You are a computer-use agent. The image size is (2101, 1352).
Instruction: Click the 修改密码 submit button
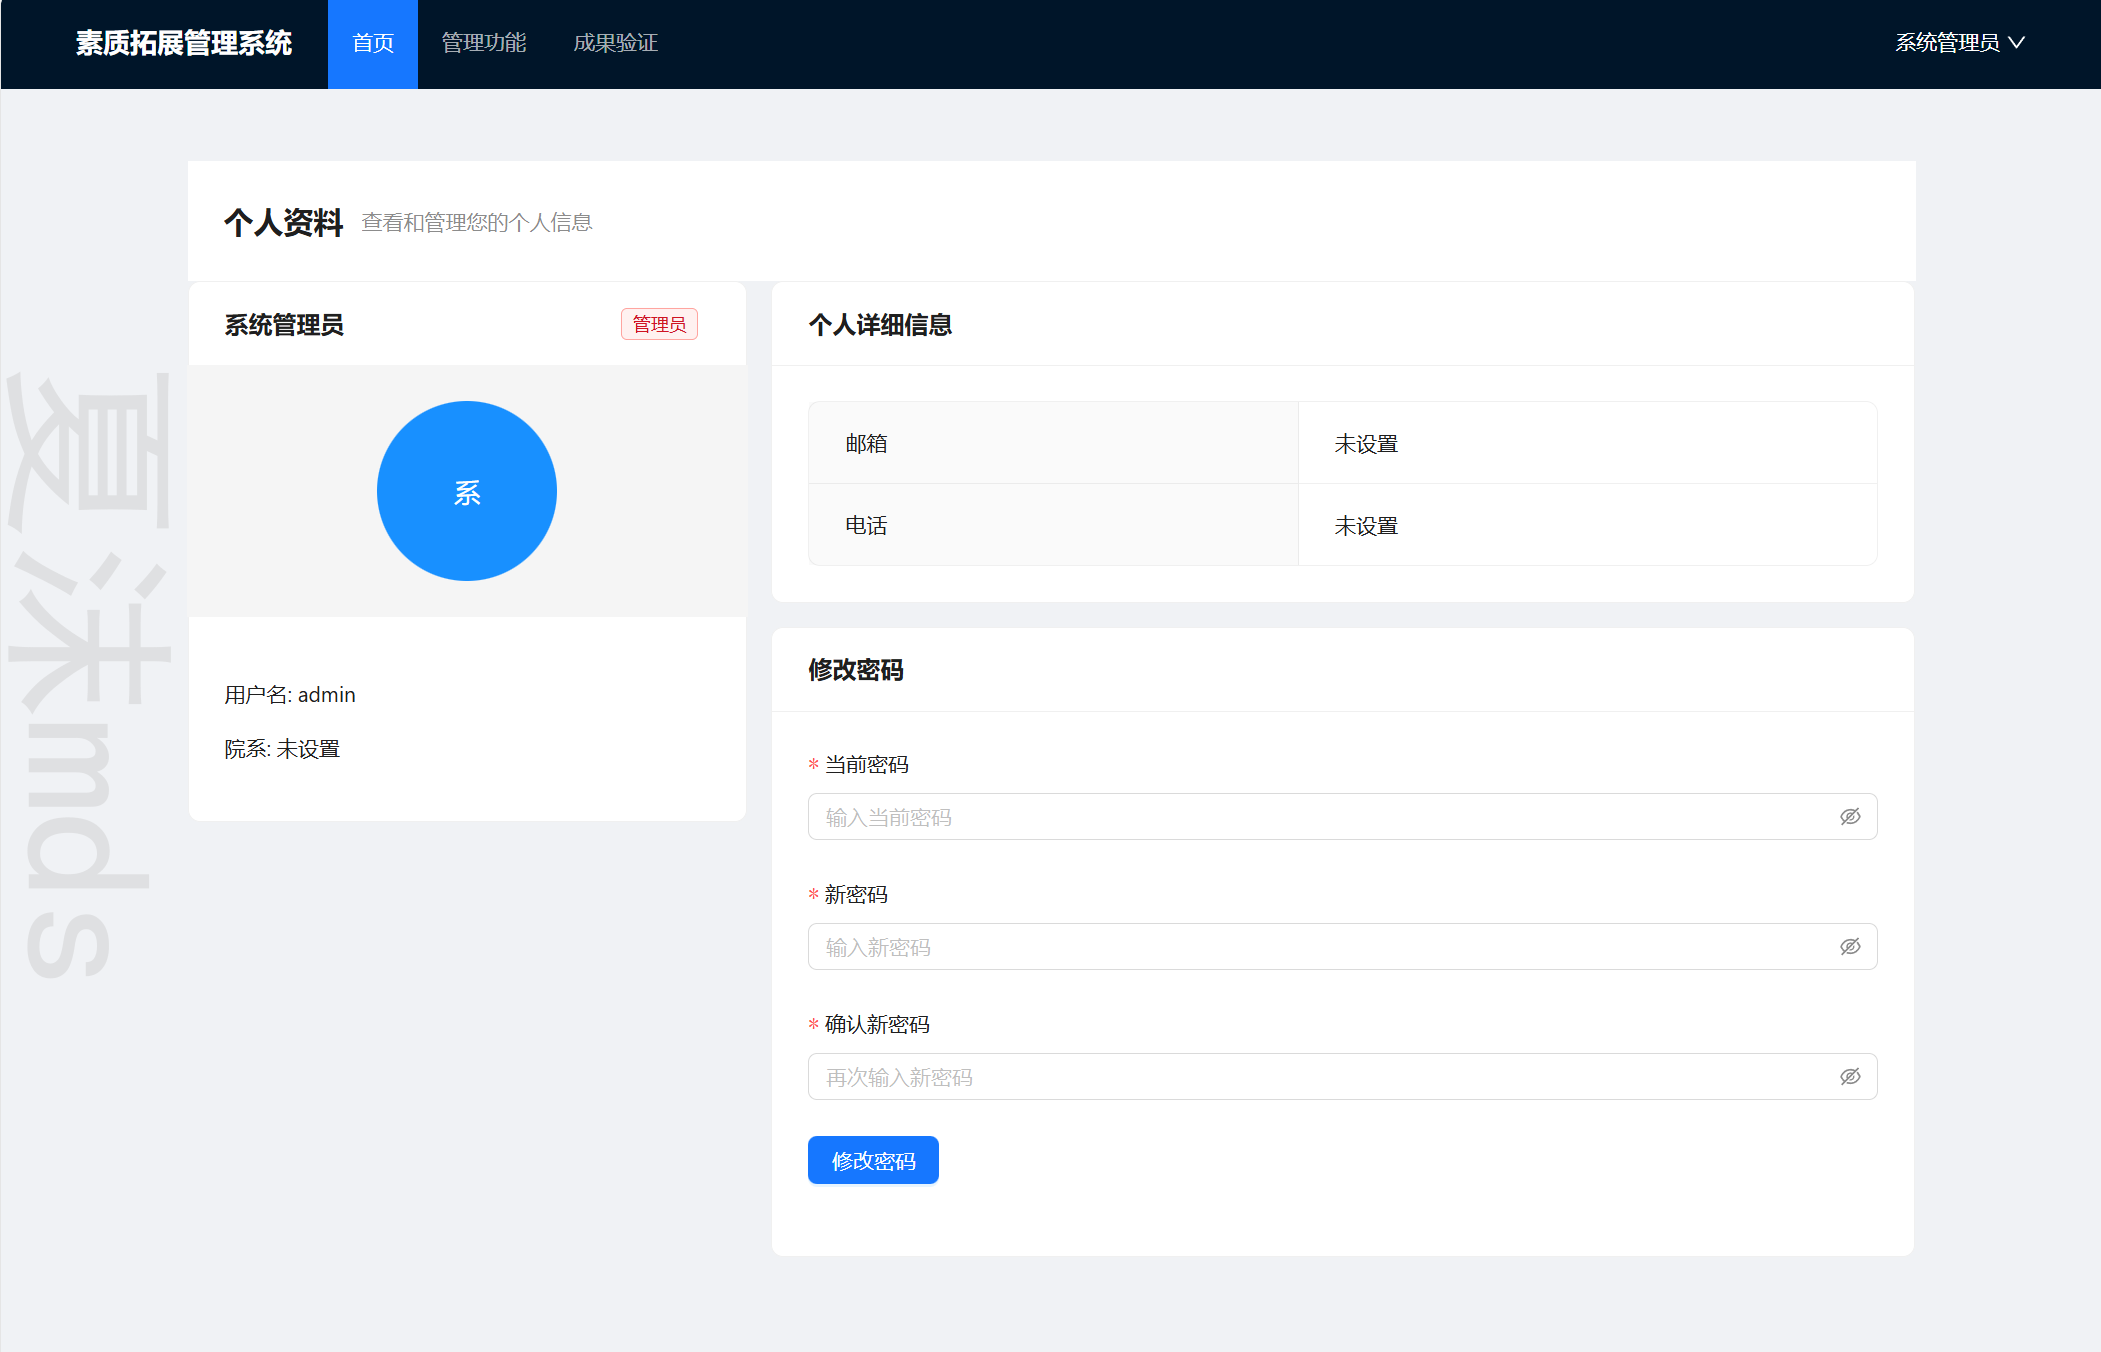(873, 1160)
